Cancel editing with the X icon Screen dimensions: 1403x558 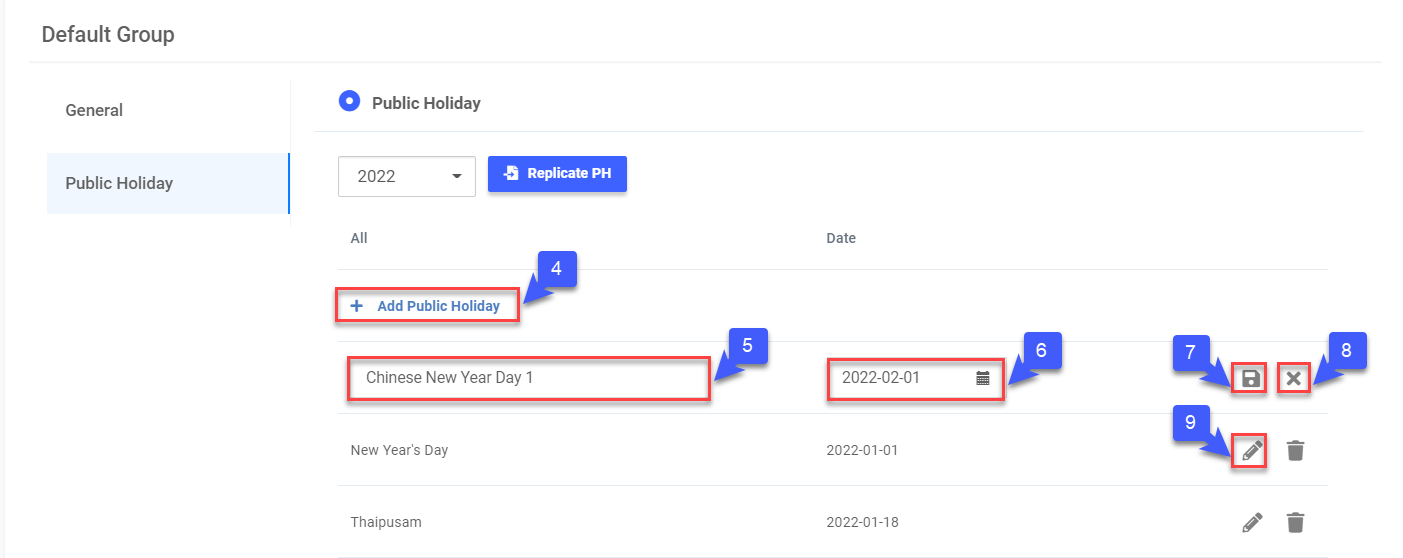pyautogui.click(x=1294, y=378)
